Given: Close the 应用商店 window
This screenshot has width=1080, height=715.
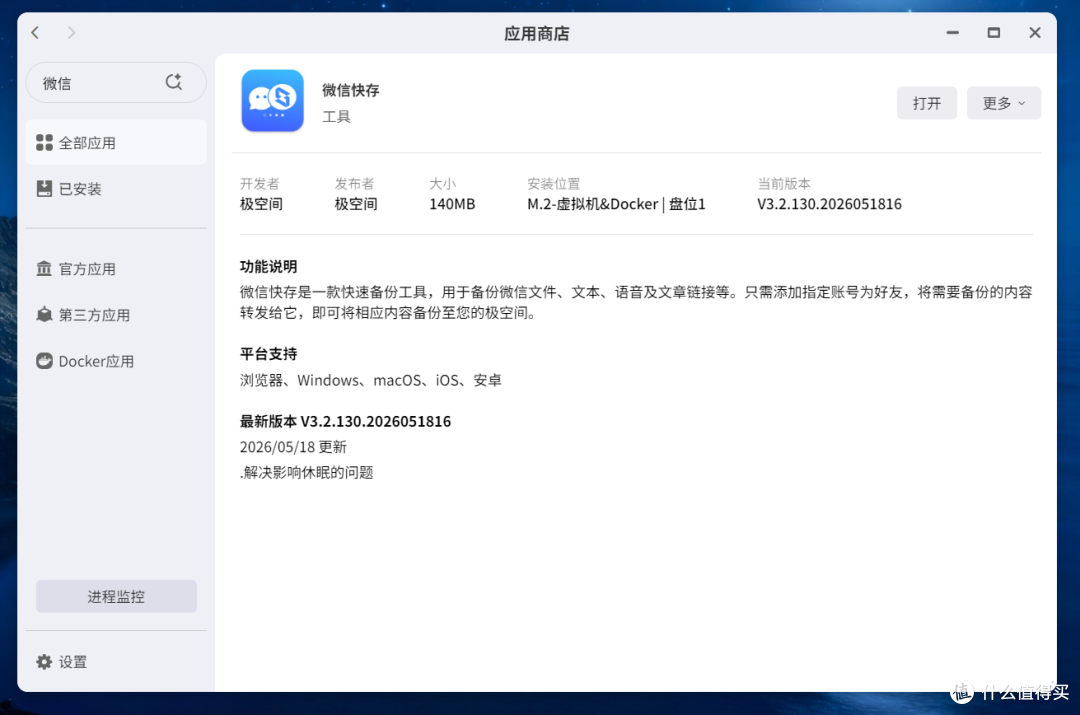Looking at the screenshot, I should (1035, 32).
